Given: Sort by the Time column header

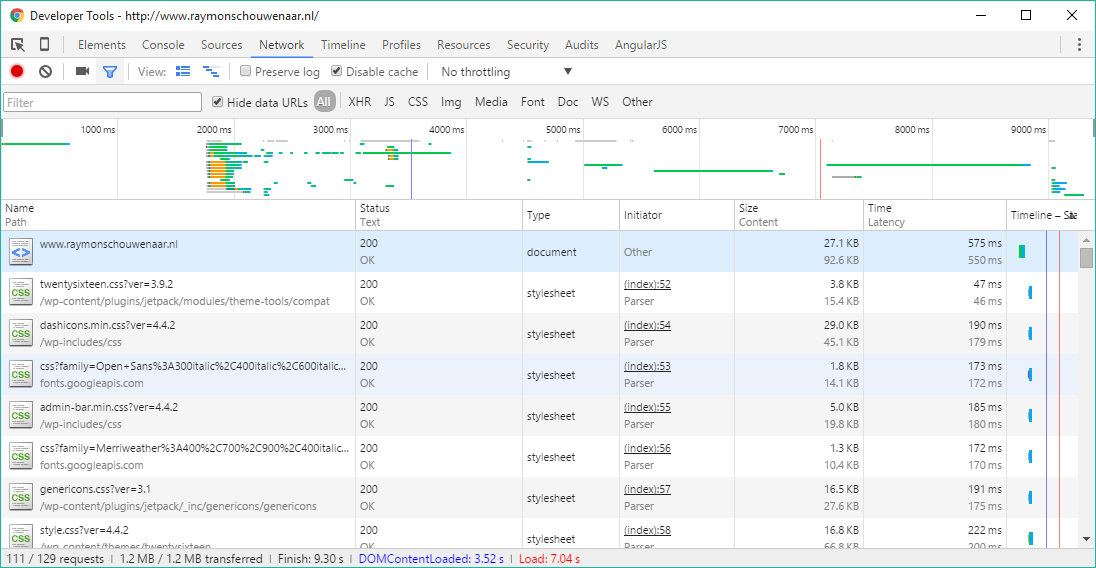Looking at the screenshot, I should [x=935, y=215].
